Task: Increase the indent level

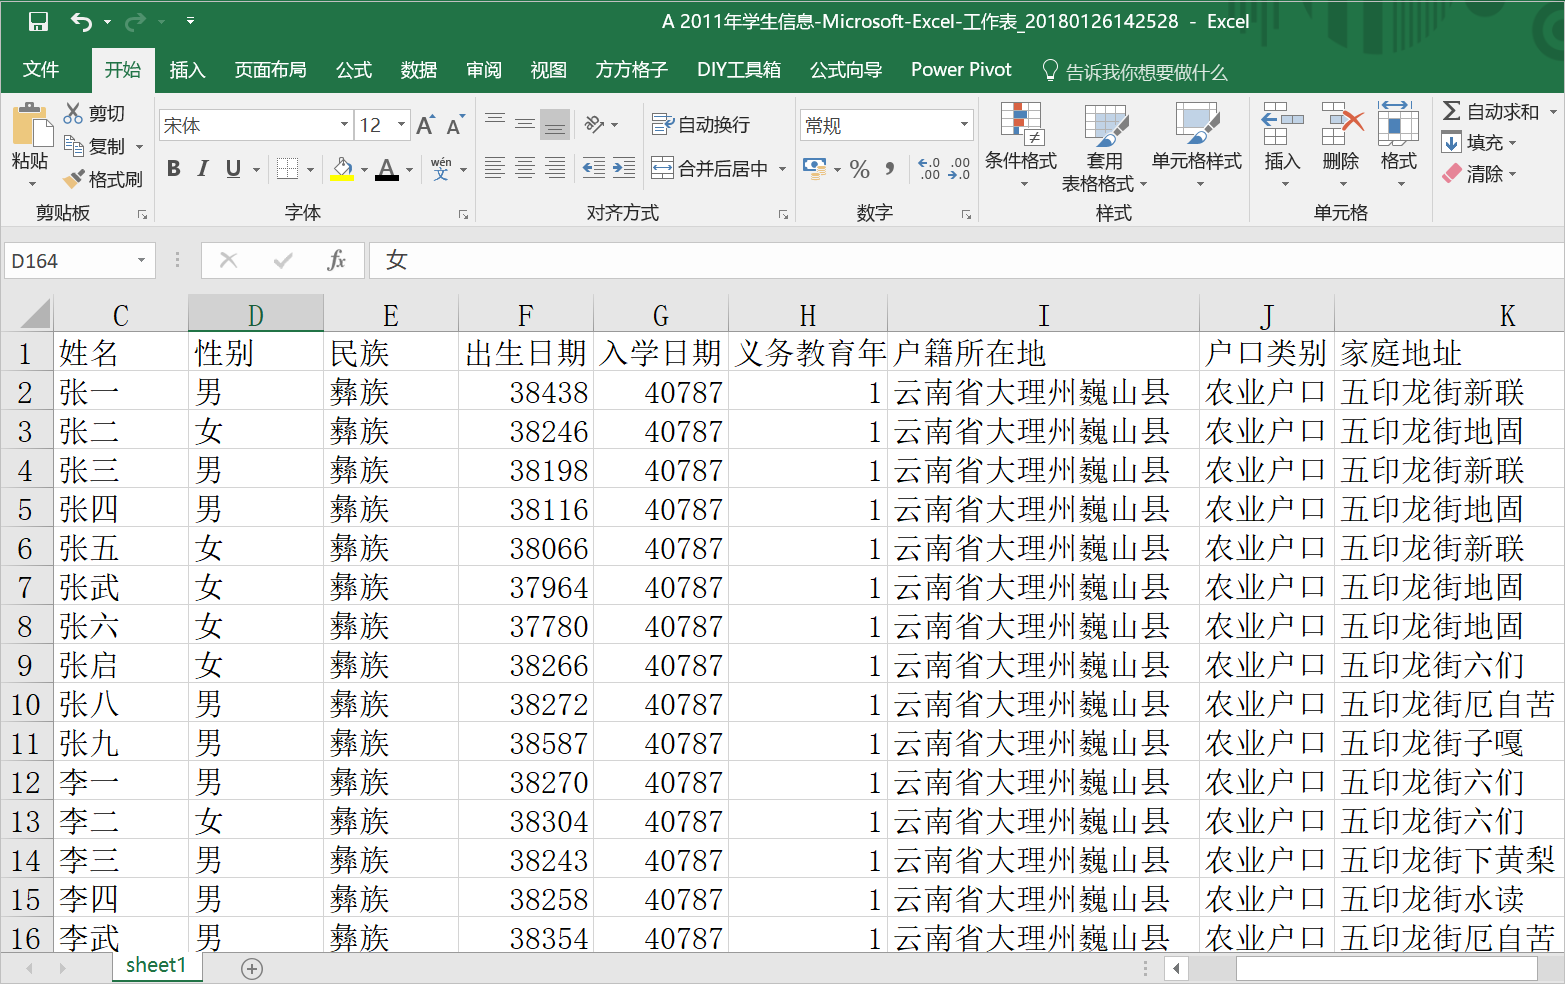Action: point(624,168)
